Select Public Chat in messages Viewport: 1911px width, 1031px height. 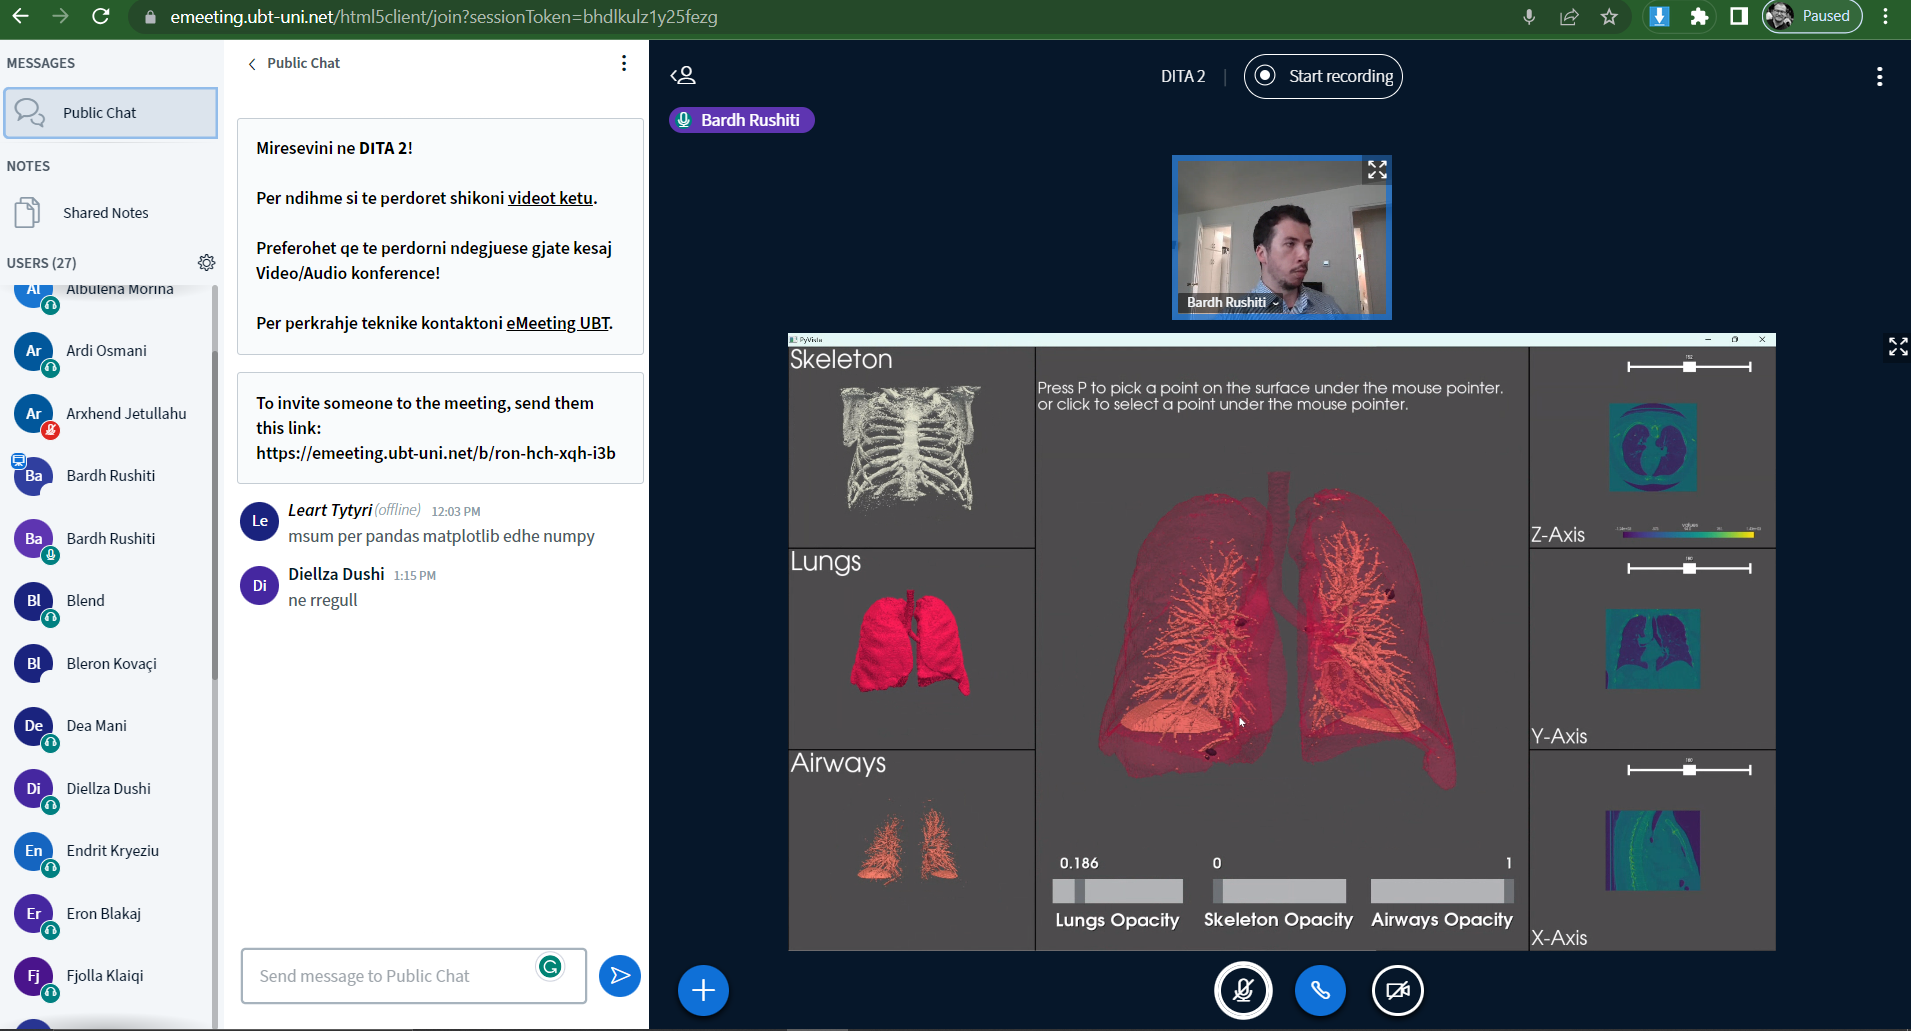pyautogui.click(x=110, y=113)
